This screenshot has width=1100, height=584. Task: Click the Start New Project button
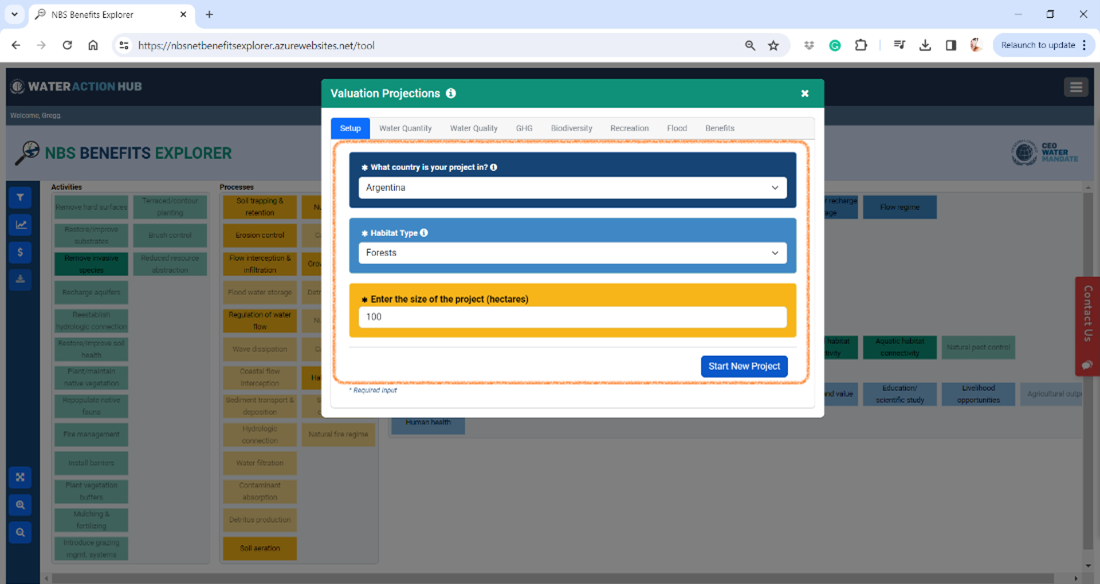(x=744, y=366)
